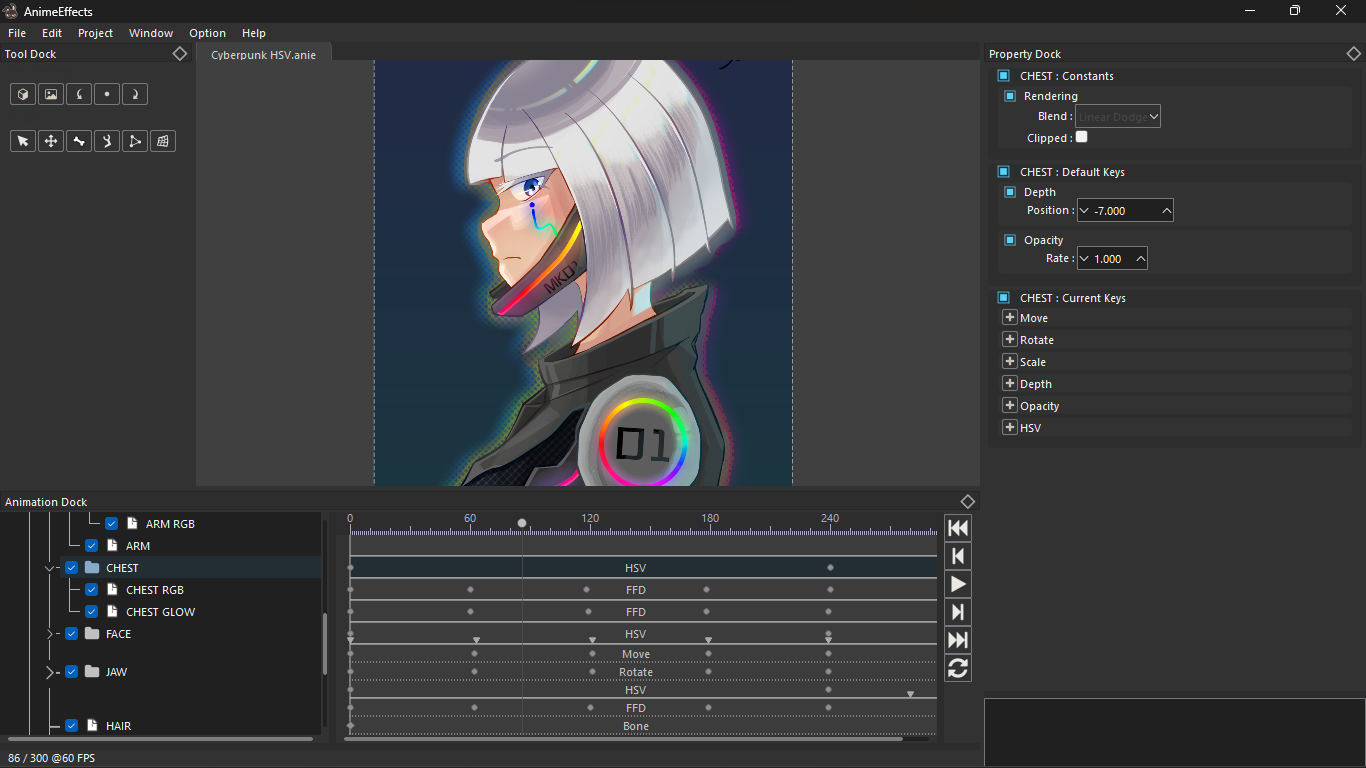This screenshot has height=768, width=1366.
Task: Uncheck the CHEST GLOW layer visibility
Action: pos(91,612)
